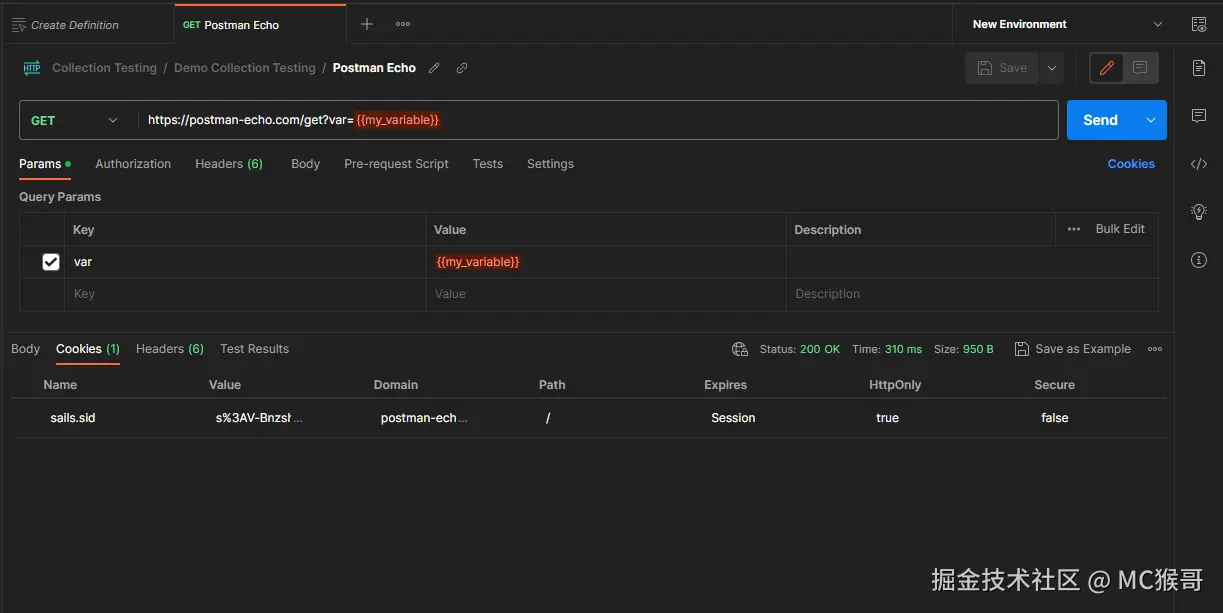Click the empty Key placeholder field
This screenshot has width=1223, height=613.
(244, 294)
